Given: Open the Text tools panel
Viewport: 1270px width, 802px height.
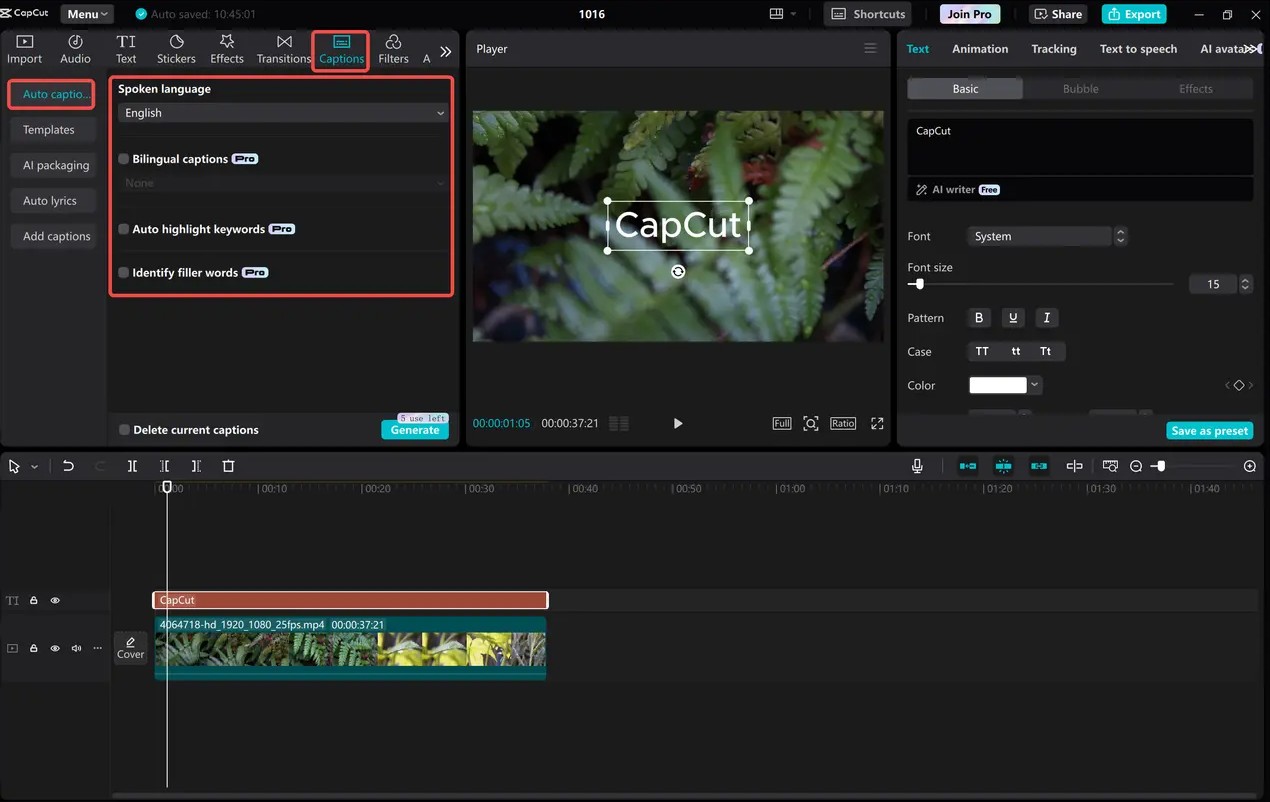Looking at the screenshot, I should click(126, 49).
